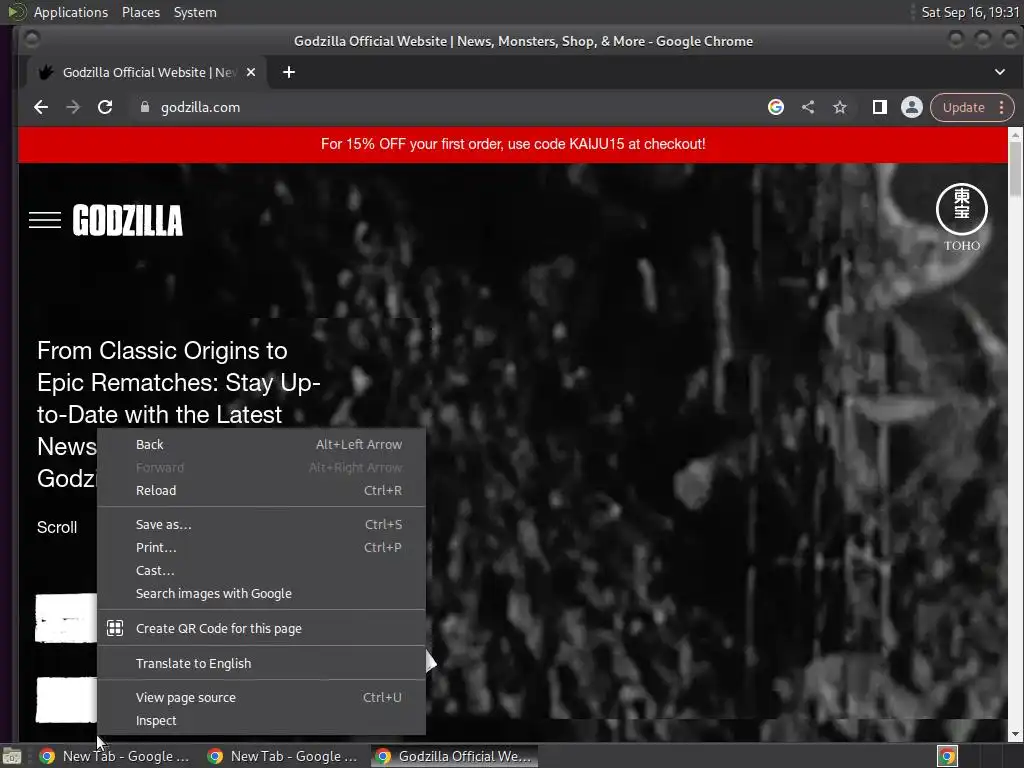Click the GODZILLA logo
Viewport: 1024px width, 768px height.
click(x=128, y=220)
